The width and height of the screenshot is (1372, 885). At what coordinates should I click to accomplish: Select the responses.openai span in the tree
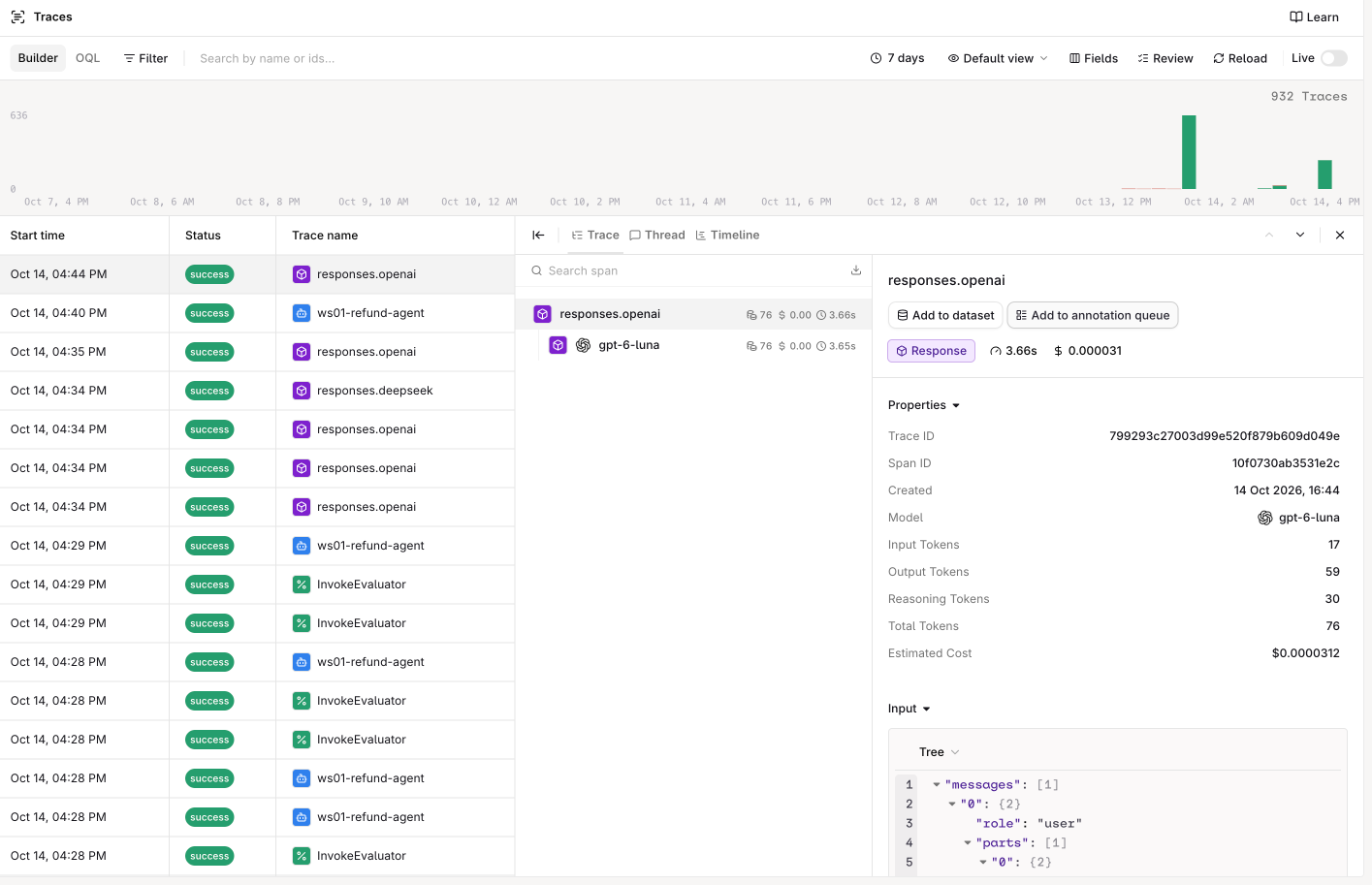pos(694,314)
